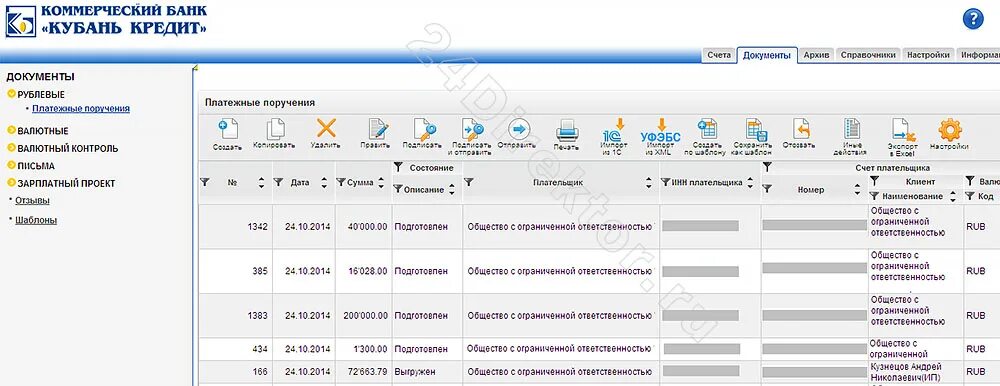This screenshot has height=386, width=1000.
Task: Open the Платежные поручения sidebar link
Action: point(81,108)
